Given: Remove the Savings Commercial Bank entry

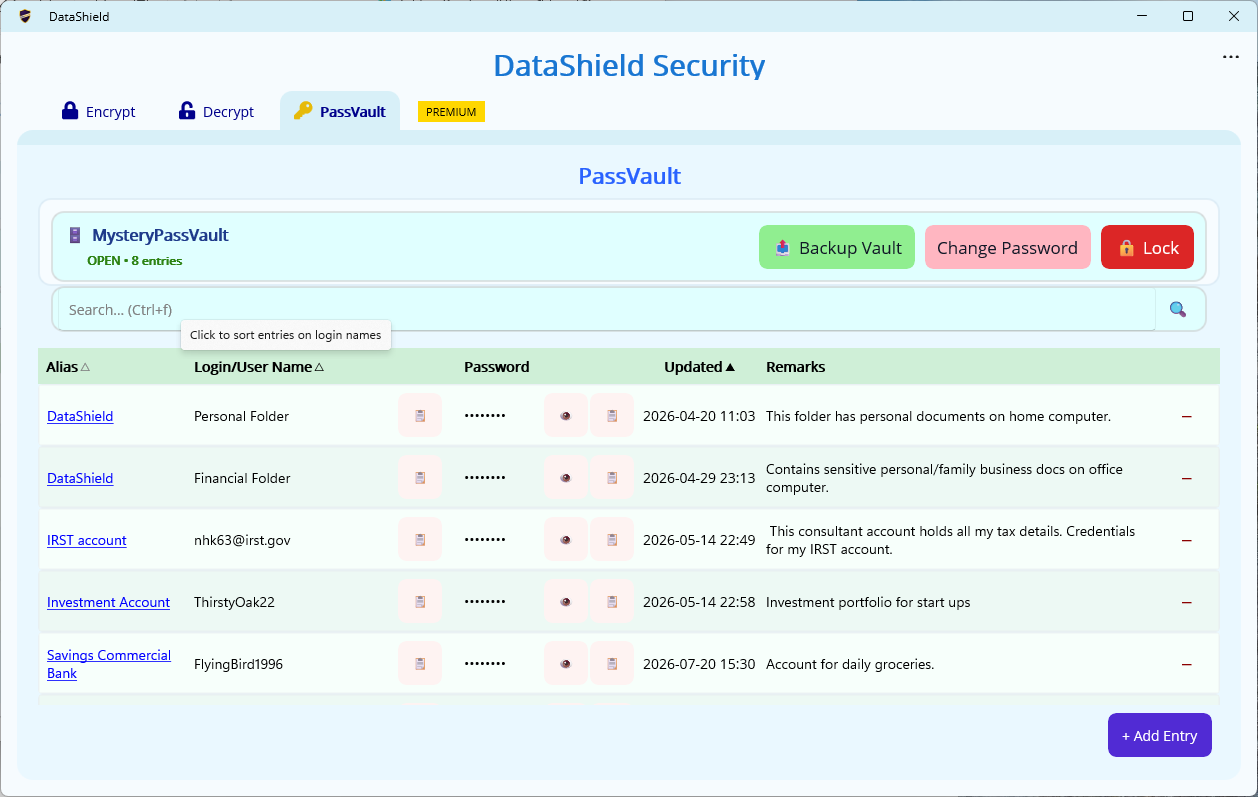Looking at the screenshot, I should (1187, 664).
